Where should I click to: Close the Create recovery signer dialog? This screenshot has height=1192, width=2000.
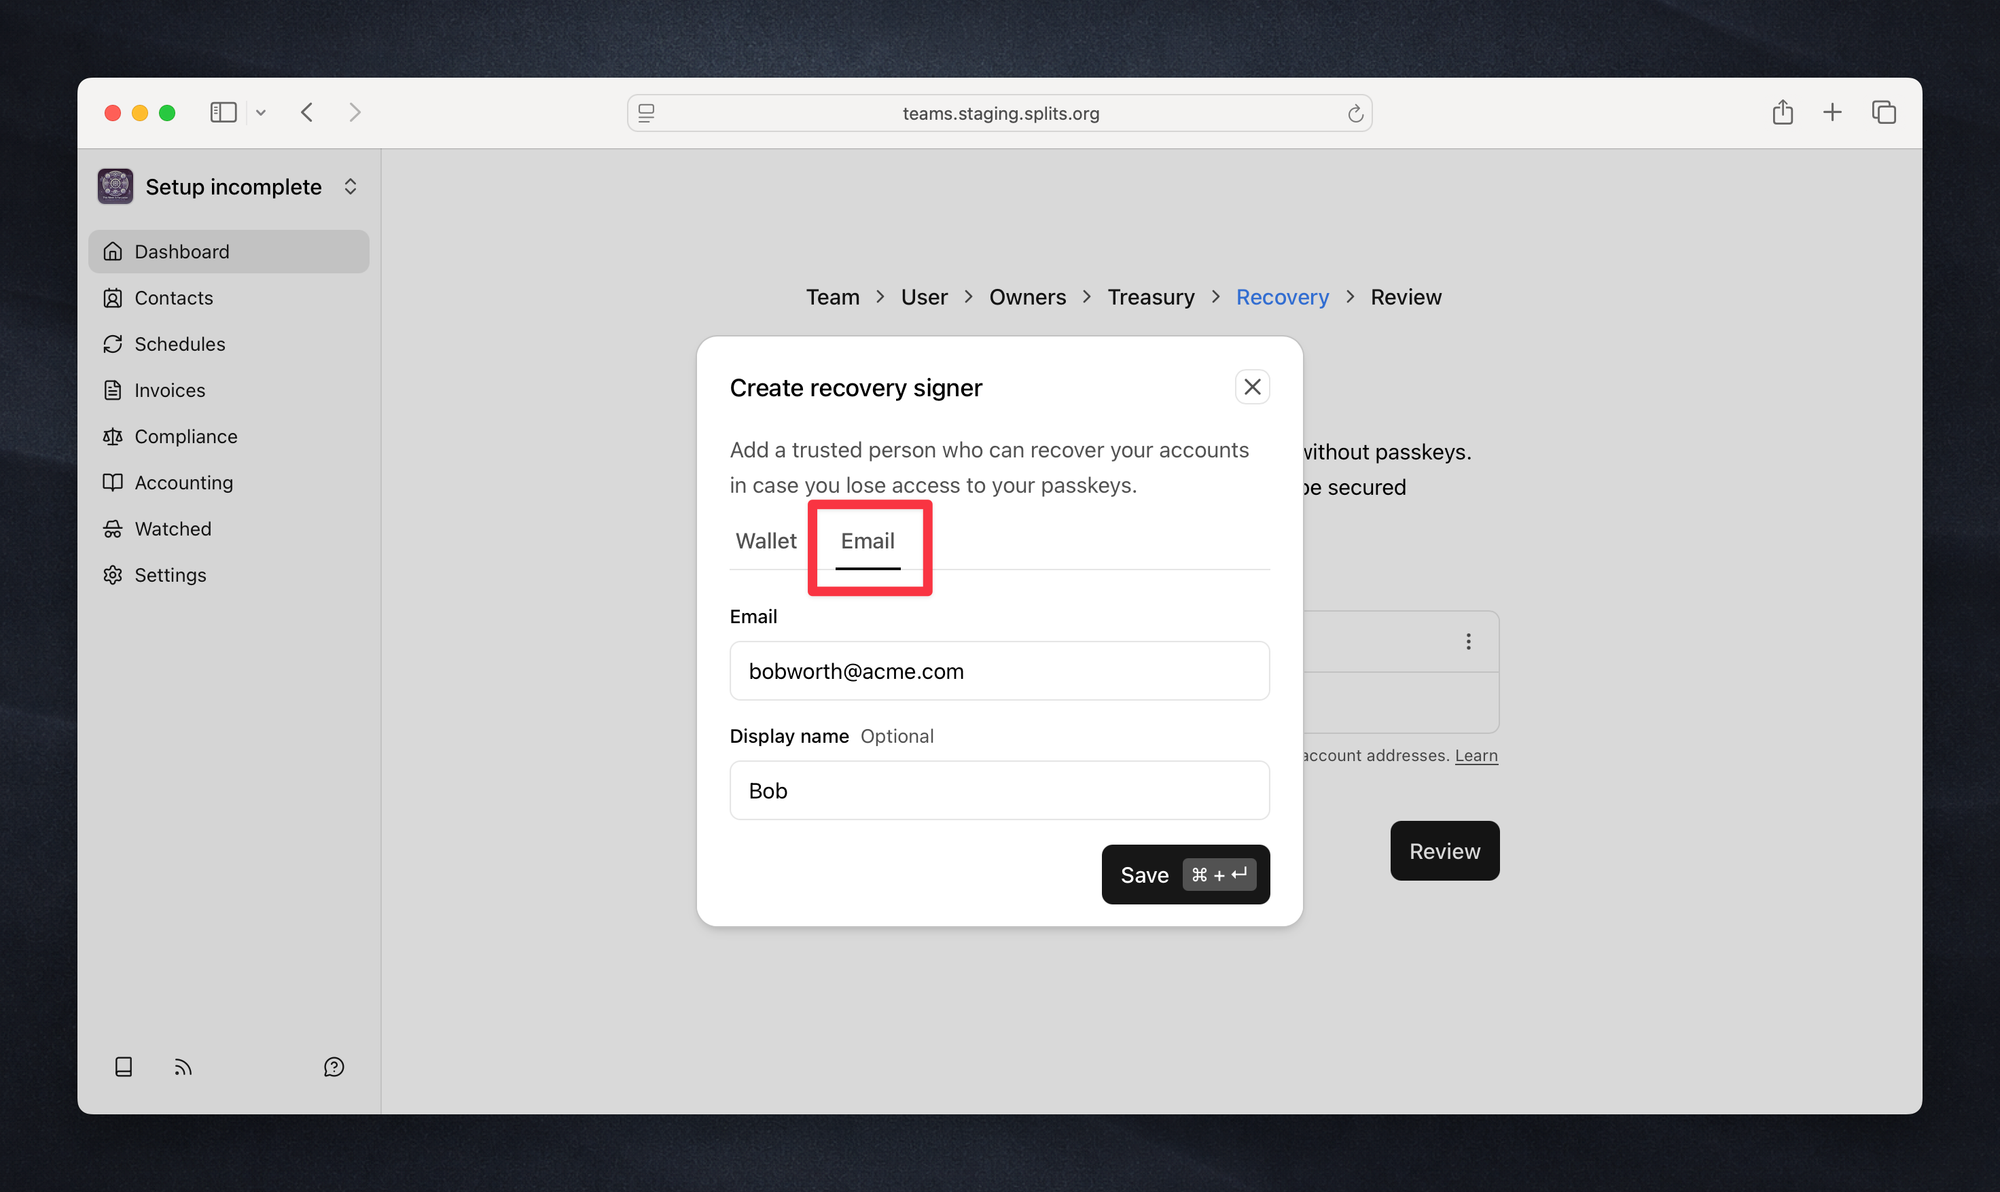(1252, 387)
